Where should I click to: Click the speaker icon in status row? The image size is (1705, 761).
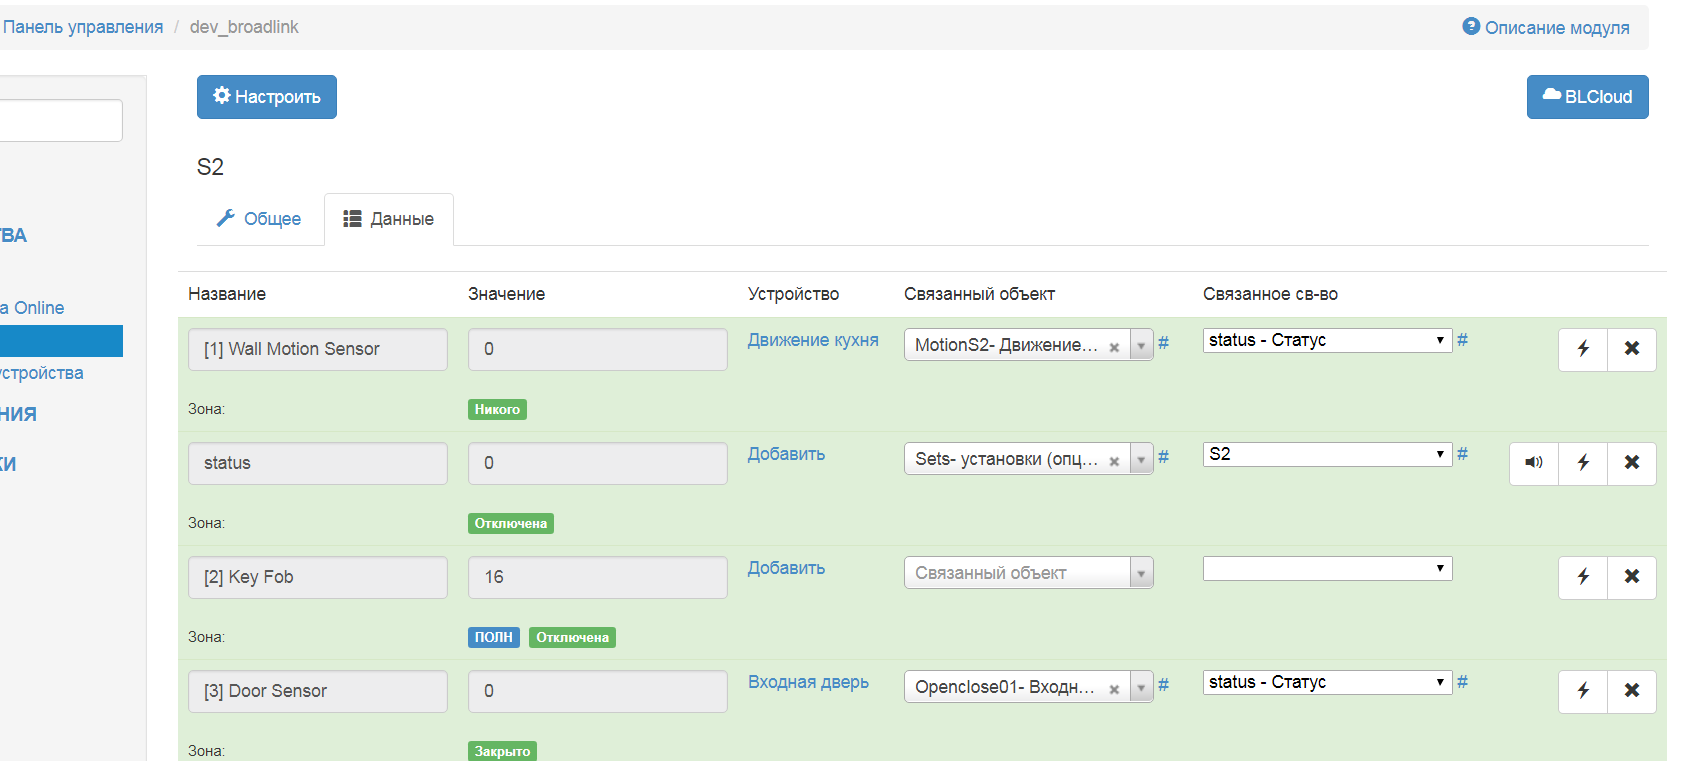click(x=1533, y=463)
